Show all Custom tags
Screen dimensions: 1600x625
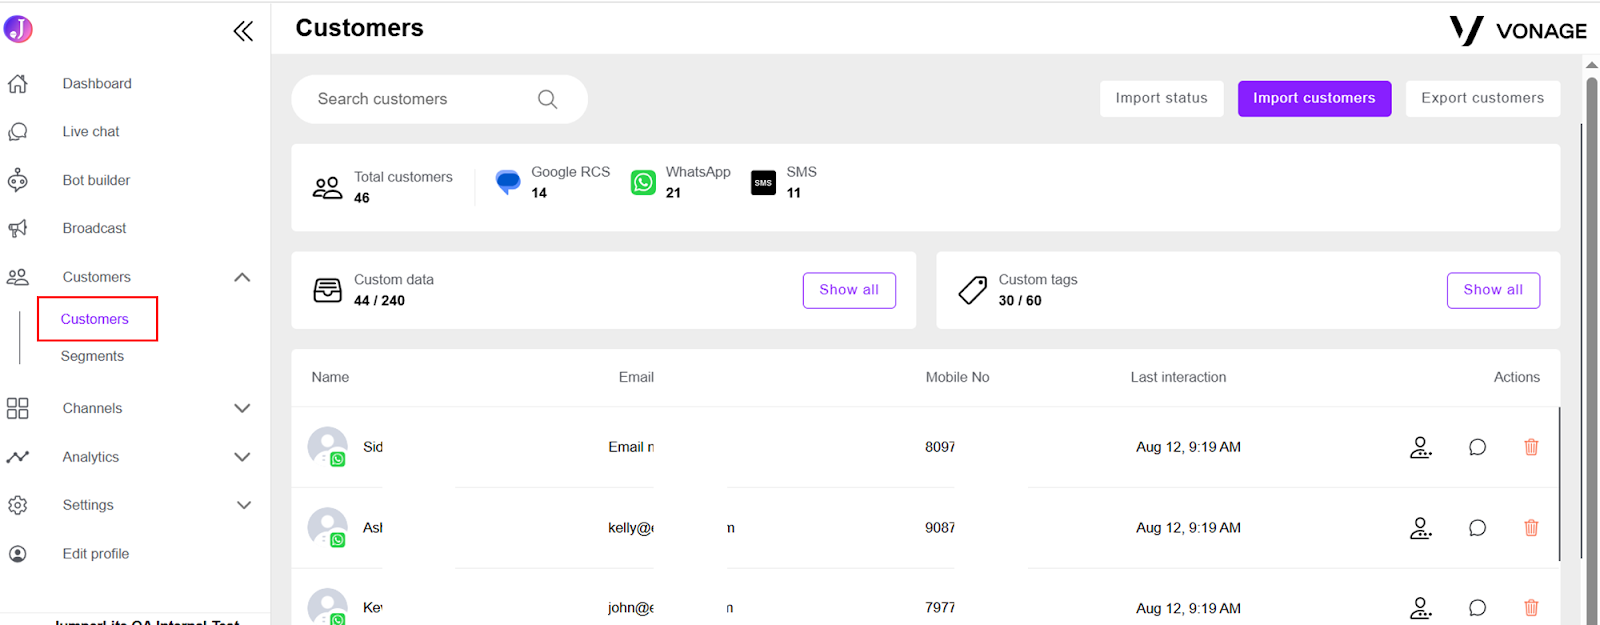(x=1493, y=290)
